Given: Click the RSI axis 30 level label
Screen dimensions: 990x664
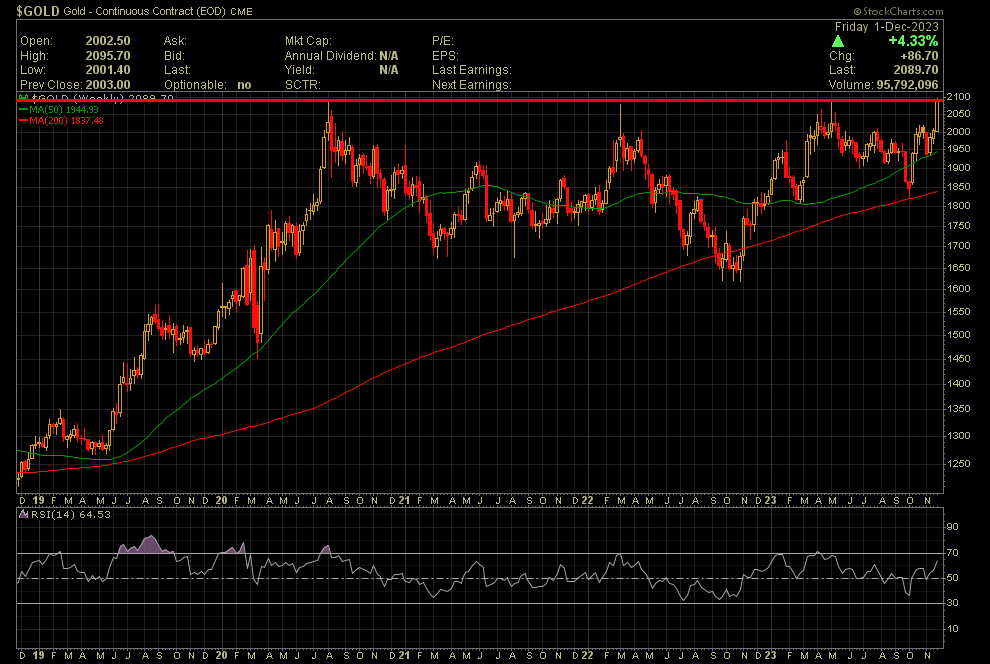Looking at the screenshot, I should 952,603.
